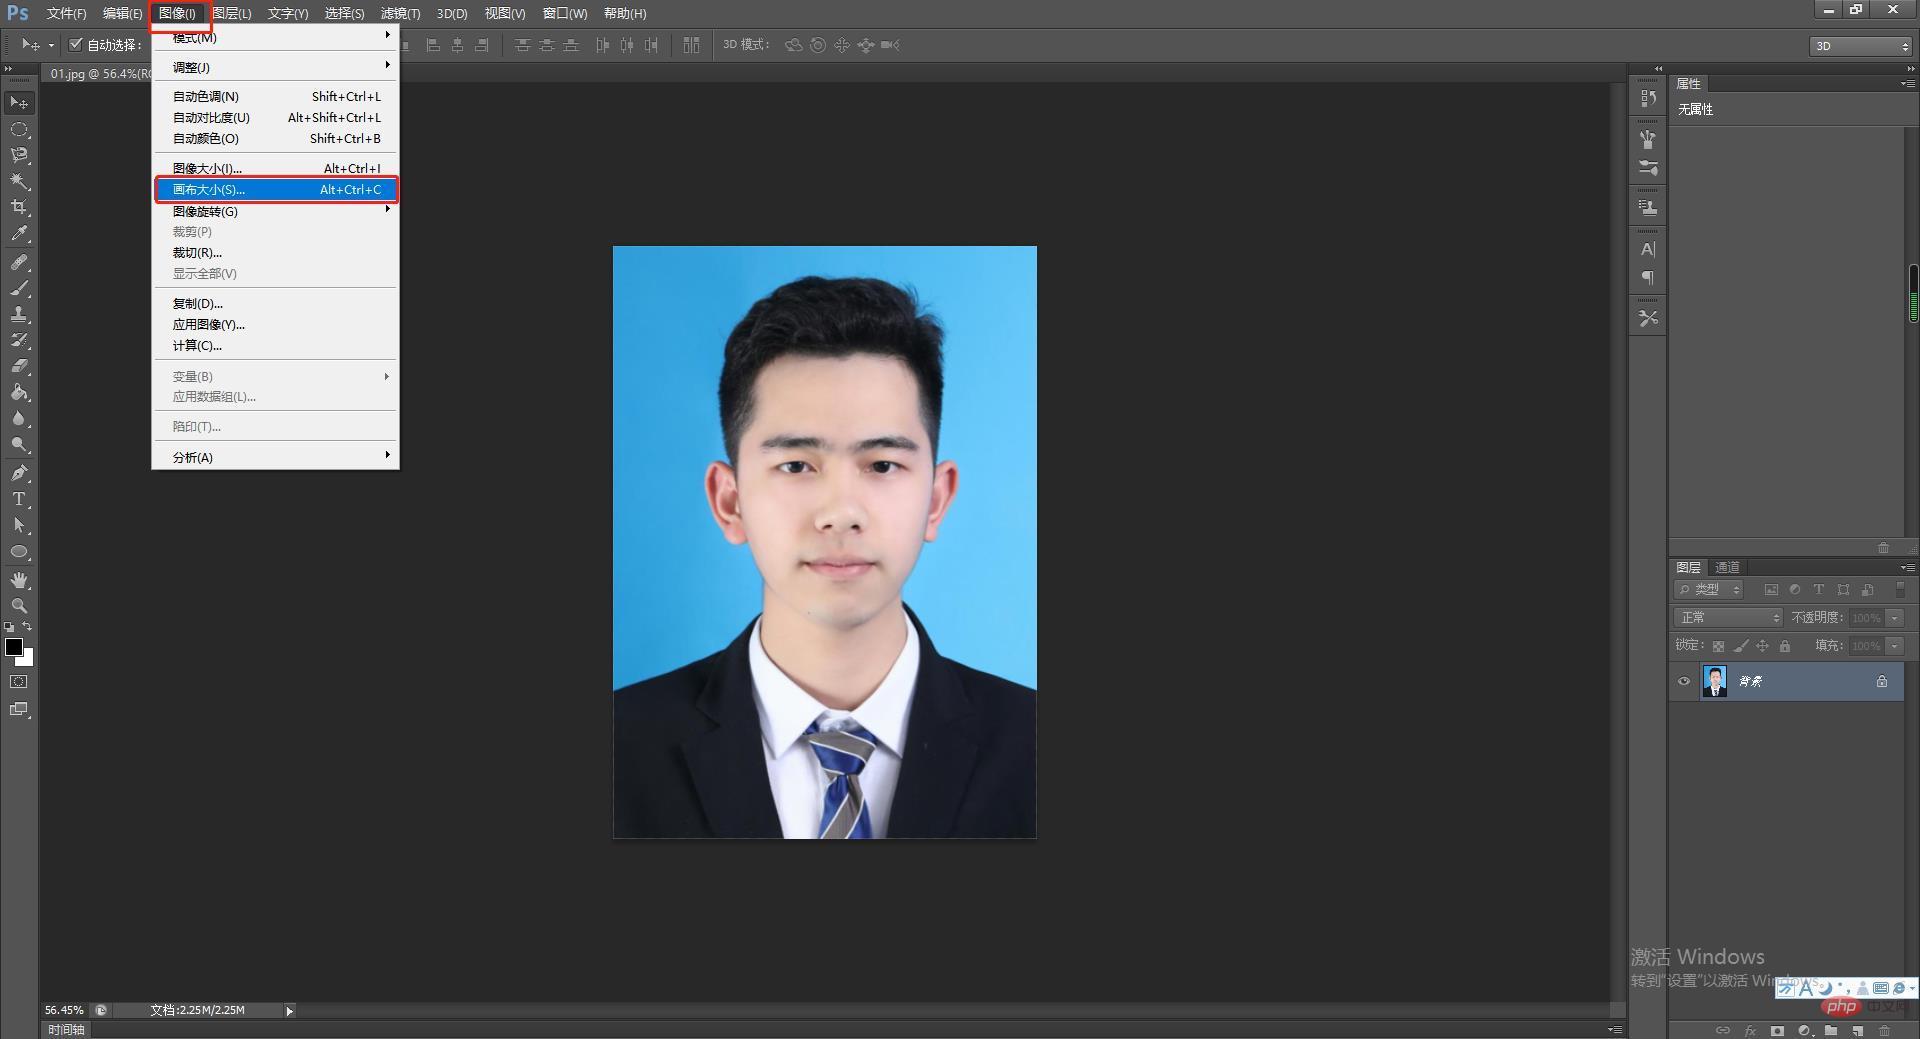The width and height of the screenshot is (1920, 1039).
Task: Open the 滤镜(T) menu
Action: coord(400,13)
